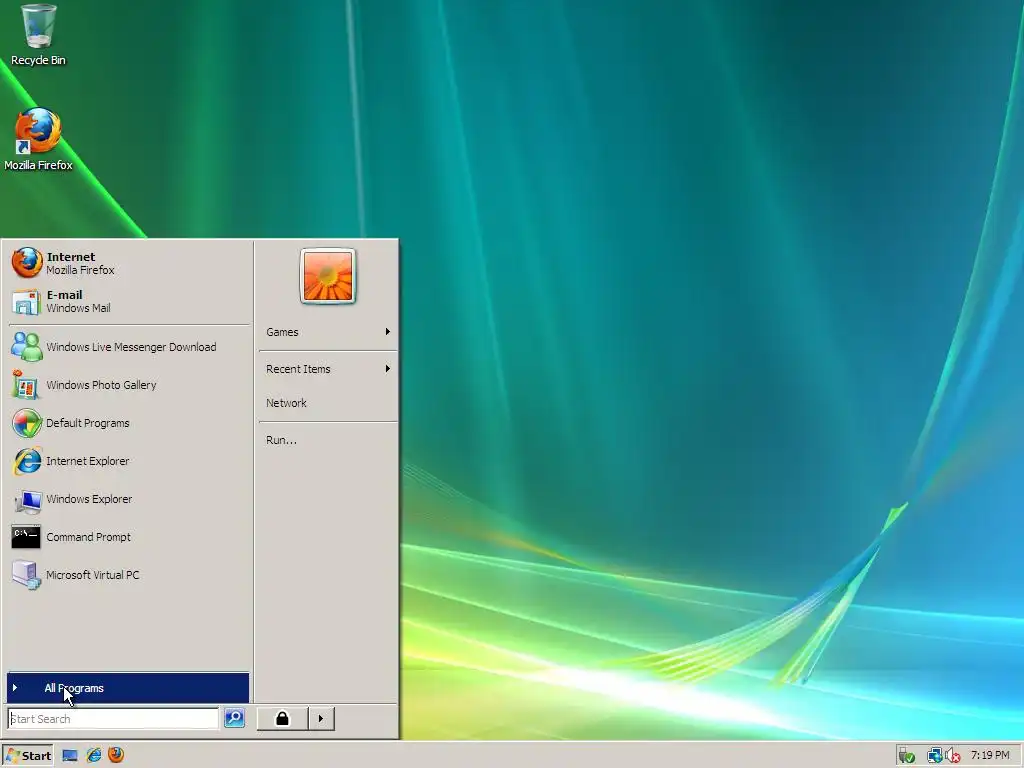
Task: Select the Mozilla Firefox desktop shortcut
Action: point(38,140)
